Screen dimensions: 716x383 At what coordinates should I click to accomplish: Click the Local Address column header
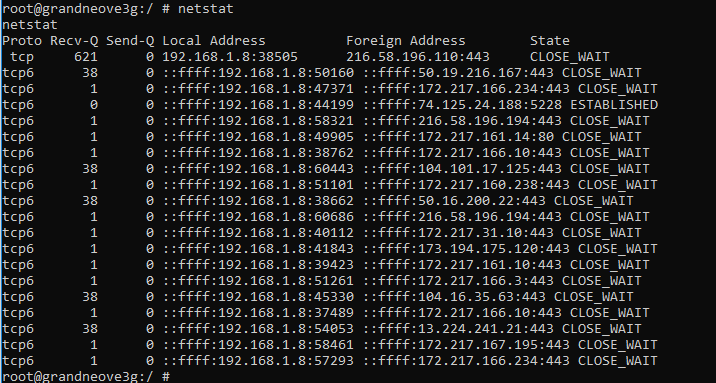(214, 41)
